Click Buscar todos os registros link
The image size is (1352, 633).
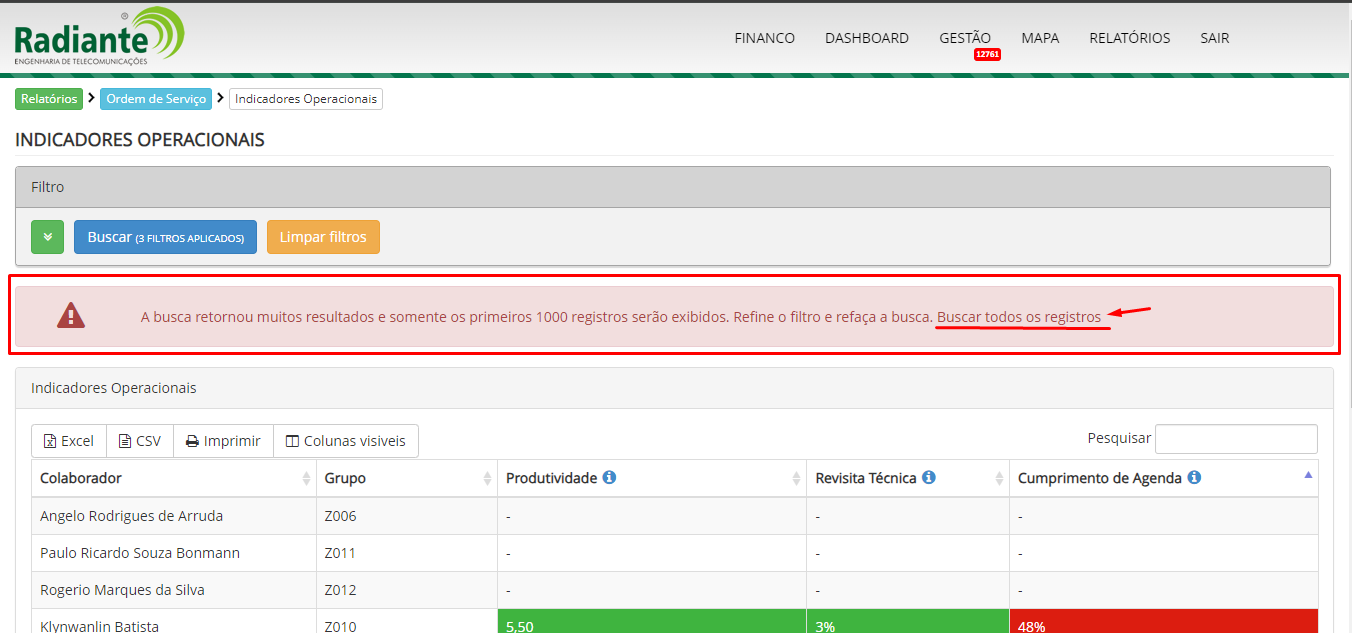pos(1018,317)
